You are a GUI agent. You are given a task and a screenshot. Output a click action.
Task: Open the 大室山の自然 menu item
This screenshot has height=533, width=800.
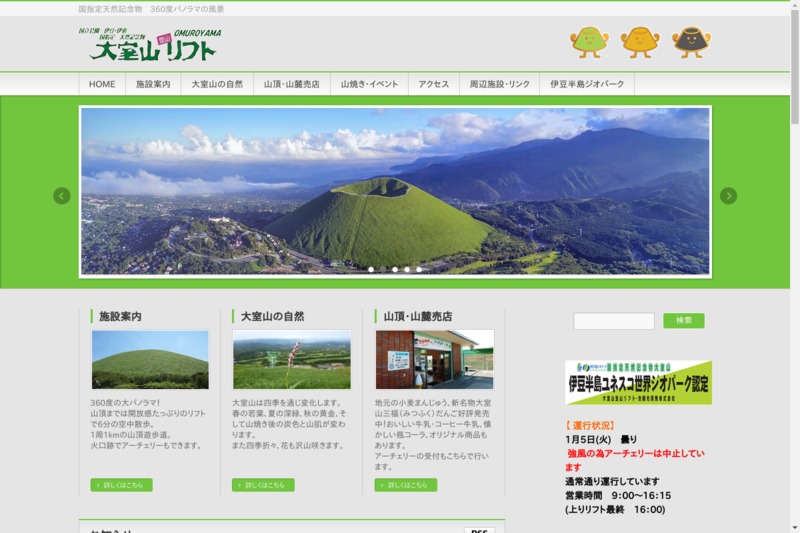(217, 85)
